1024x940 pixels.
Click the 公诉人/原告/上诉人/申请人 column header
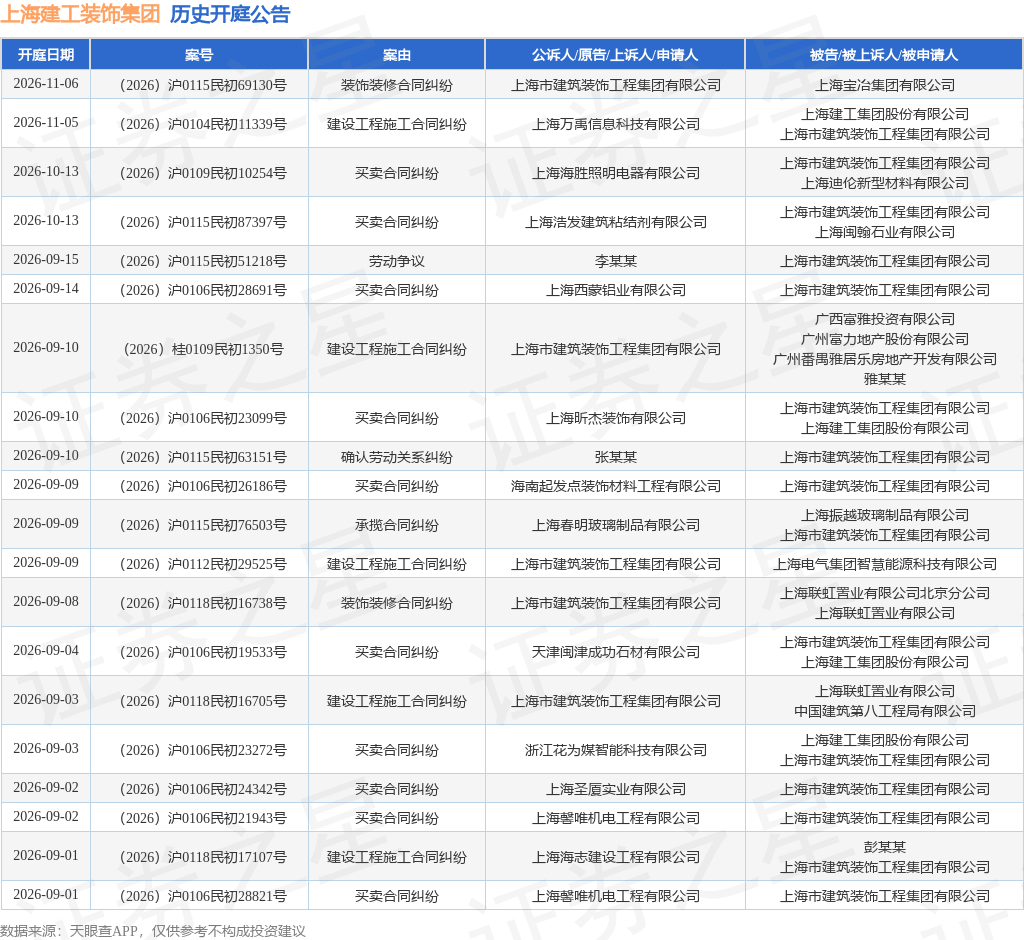click(615, 55)
